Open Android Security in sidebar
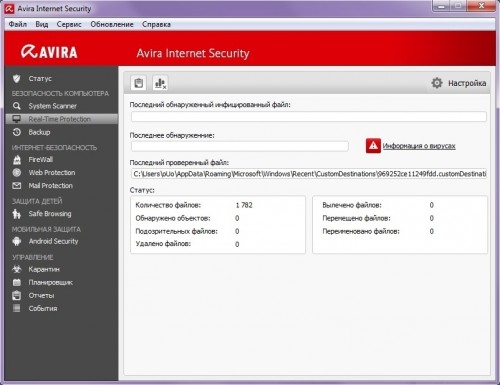The width and height of the screenshot is (500, 385). coord(53,241)
